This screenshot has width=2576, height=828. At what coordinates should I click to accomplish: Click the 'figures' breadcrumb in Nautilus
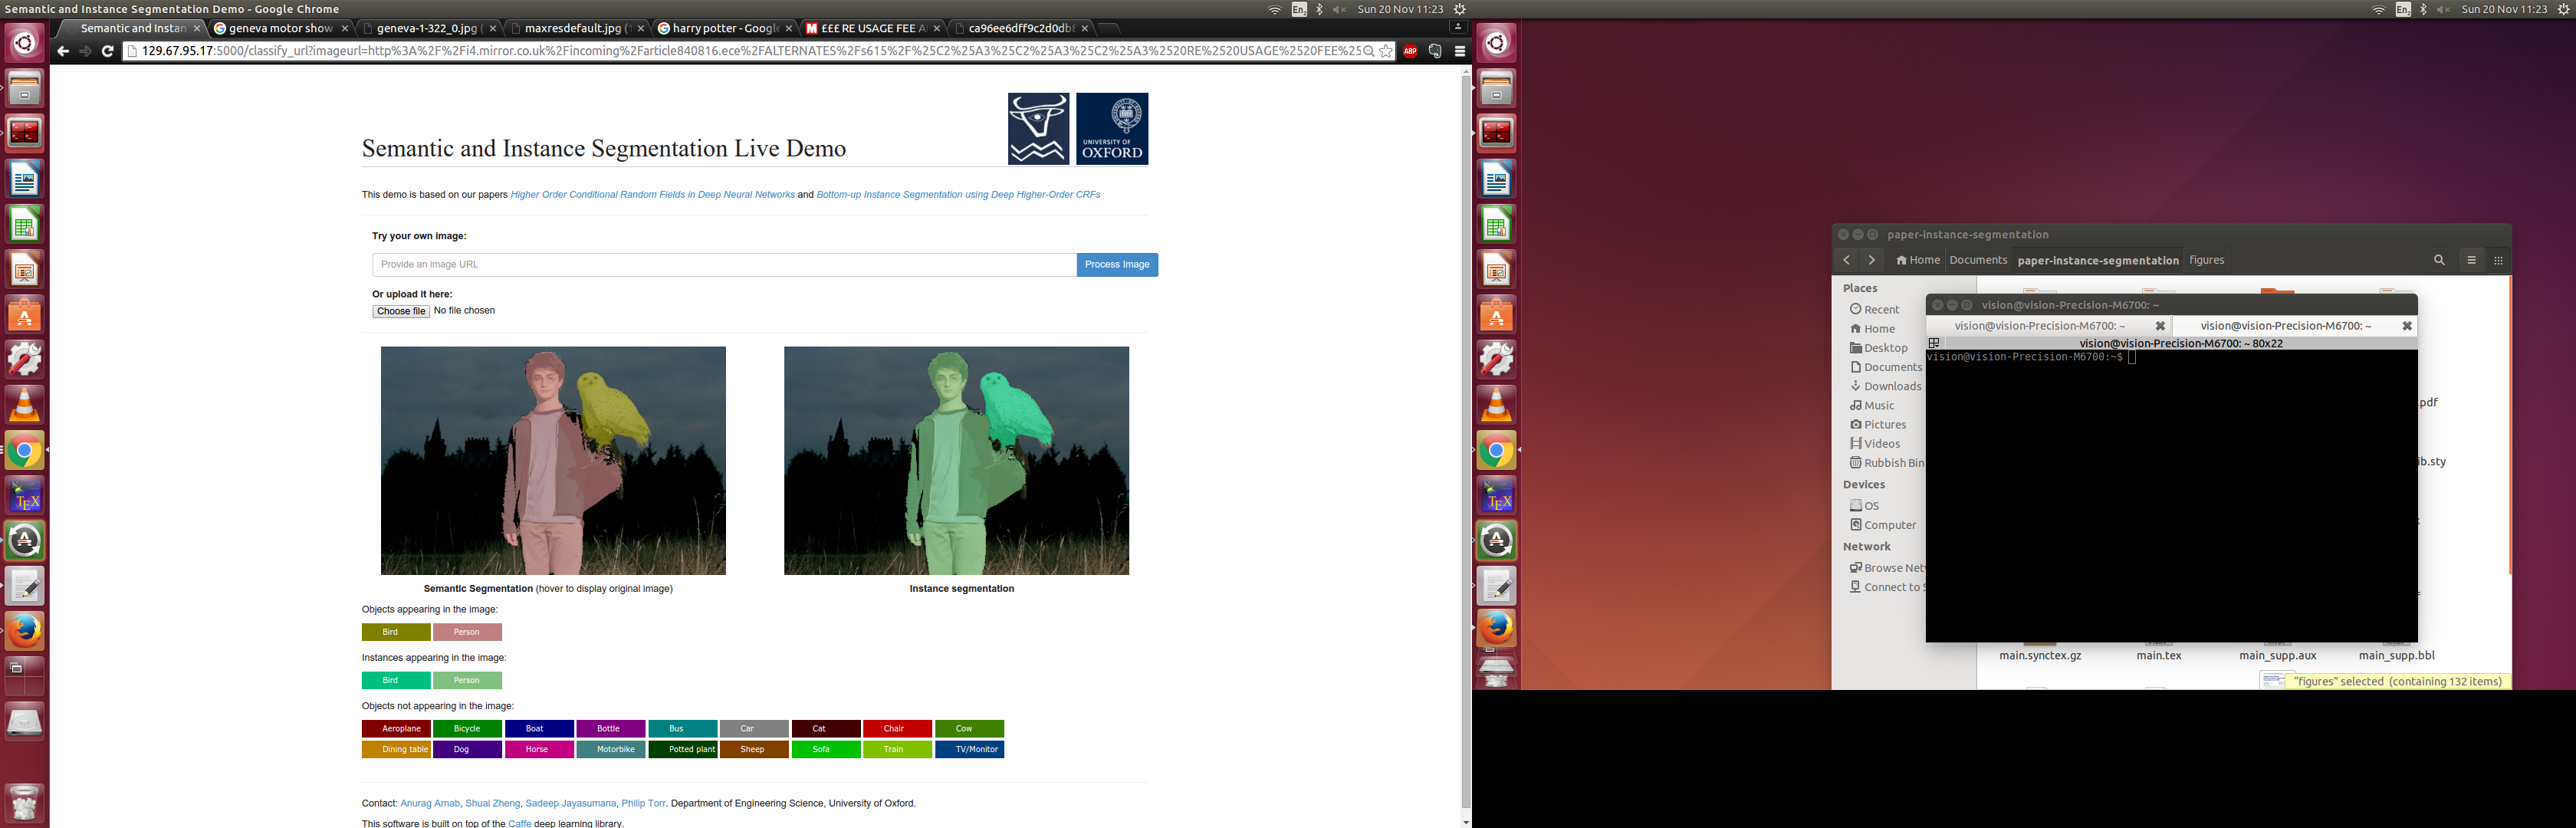click(2206, 260)
